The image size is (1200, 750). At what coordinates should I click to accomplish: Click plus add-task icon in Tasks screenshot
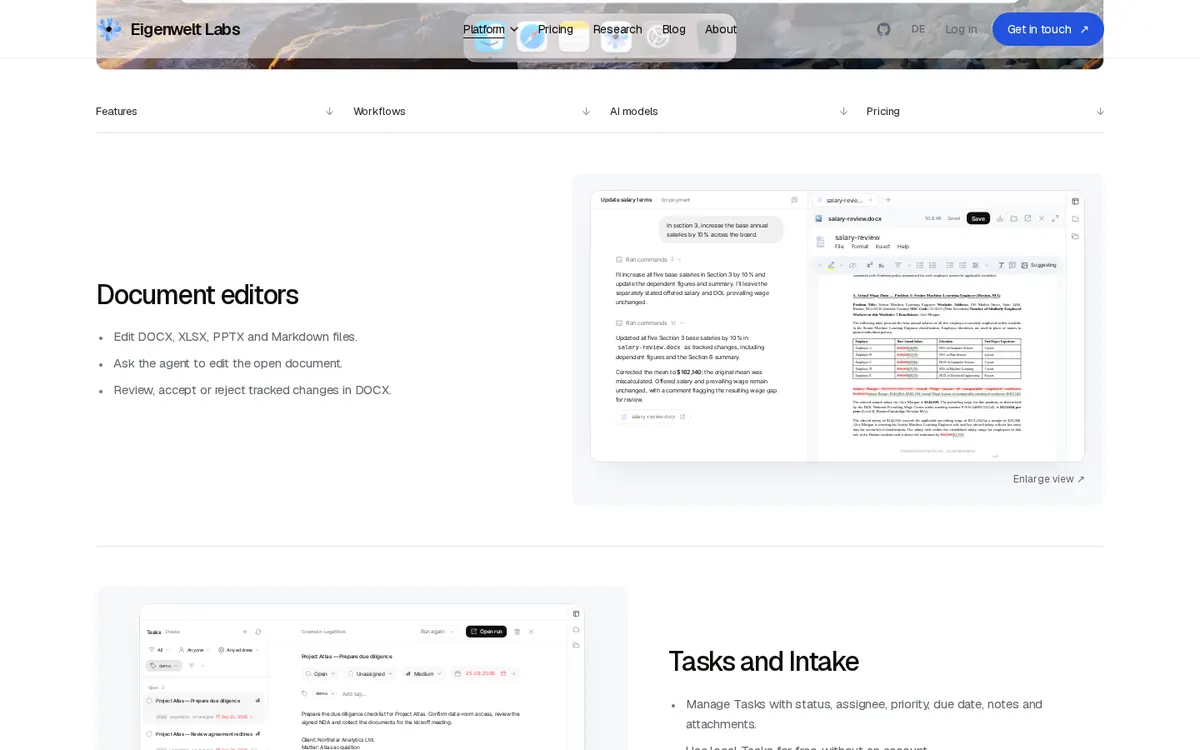click(x=245, y=632)
